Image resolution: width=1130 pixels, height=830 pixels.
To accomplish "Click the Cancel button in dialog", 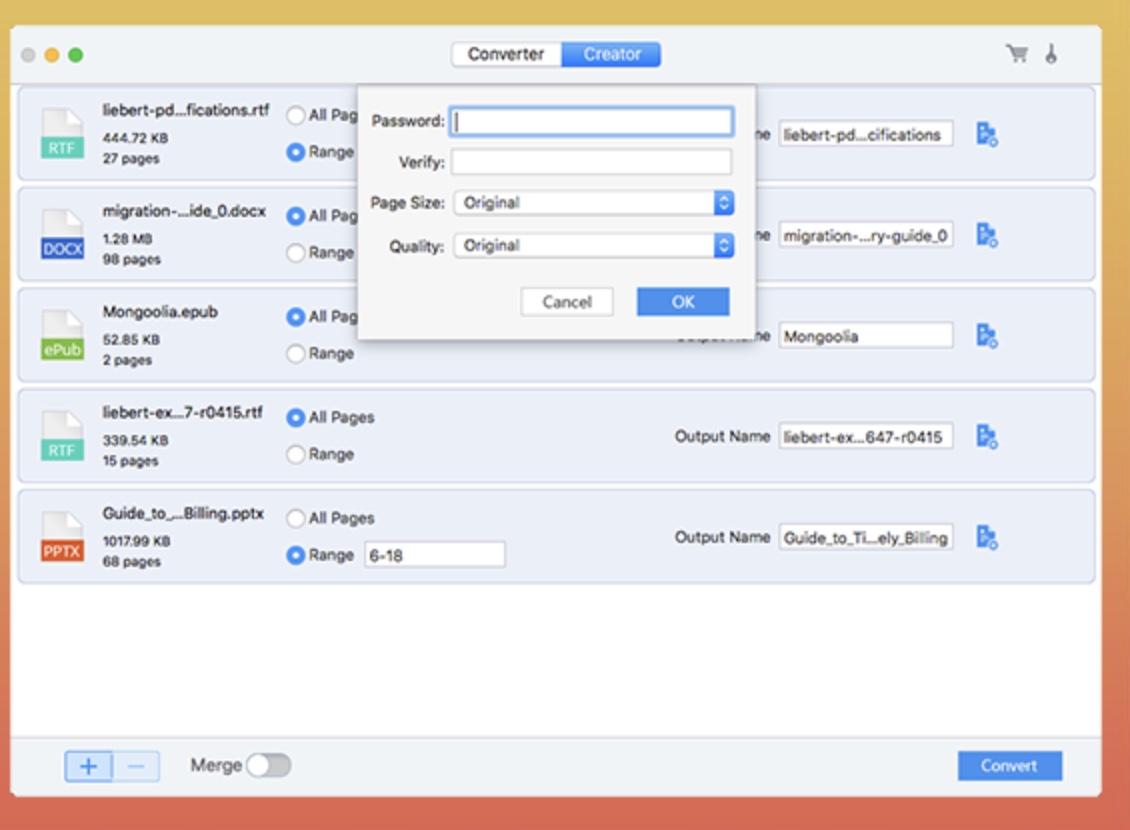I will [x=567, y=302].
